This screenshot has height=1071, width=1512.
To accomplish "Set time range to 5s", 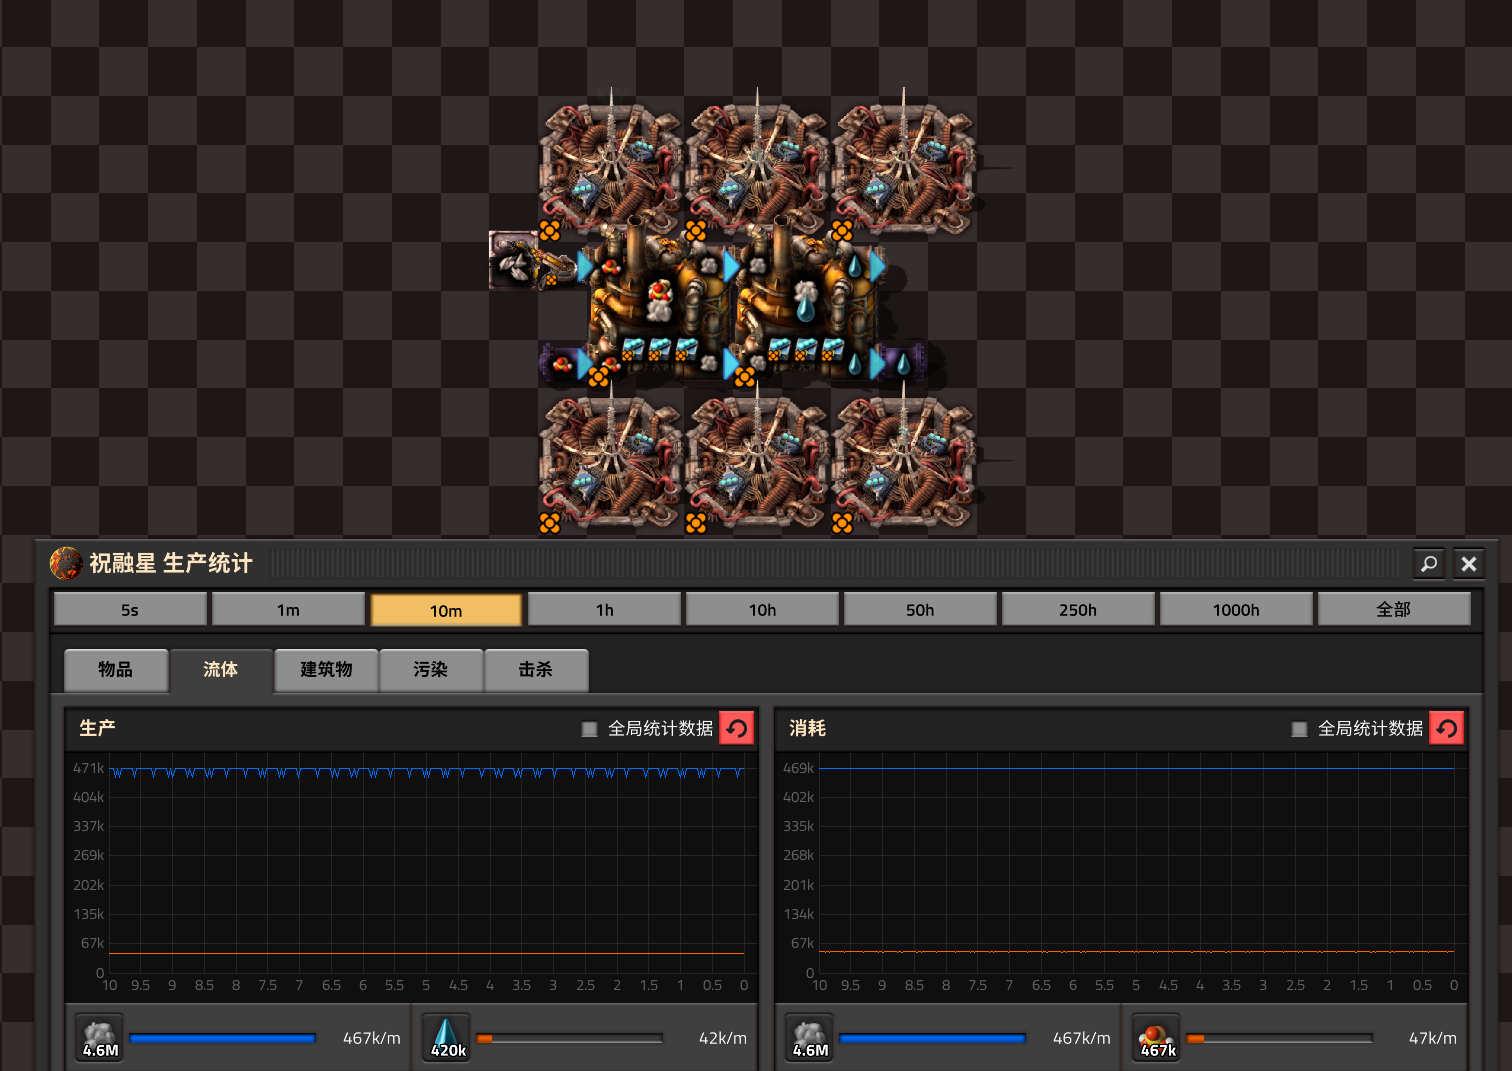I will click(130, 609).
